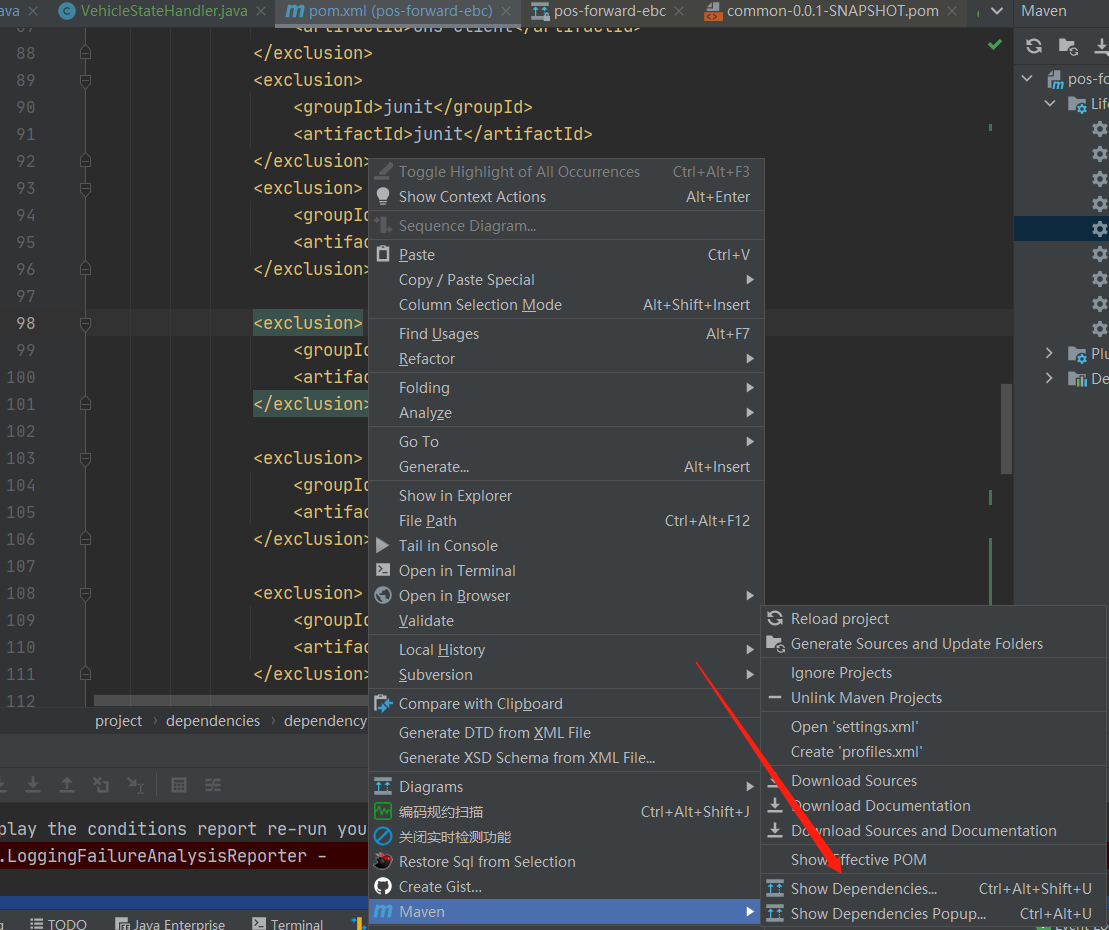Open the GitHub Gist icon in right sidebar

[x=383, y=886]
